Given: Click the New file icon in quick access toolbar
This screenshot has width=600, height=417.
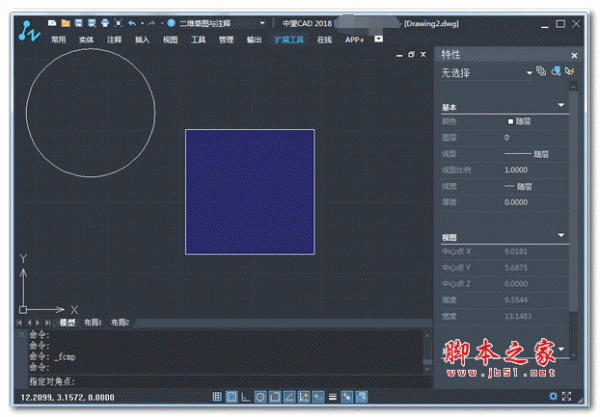Looking at the screenshot, I should pos(51,22).
